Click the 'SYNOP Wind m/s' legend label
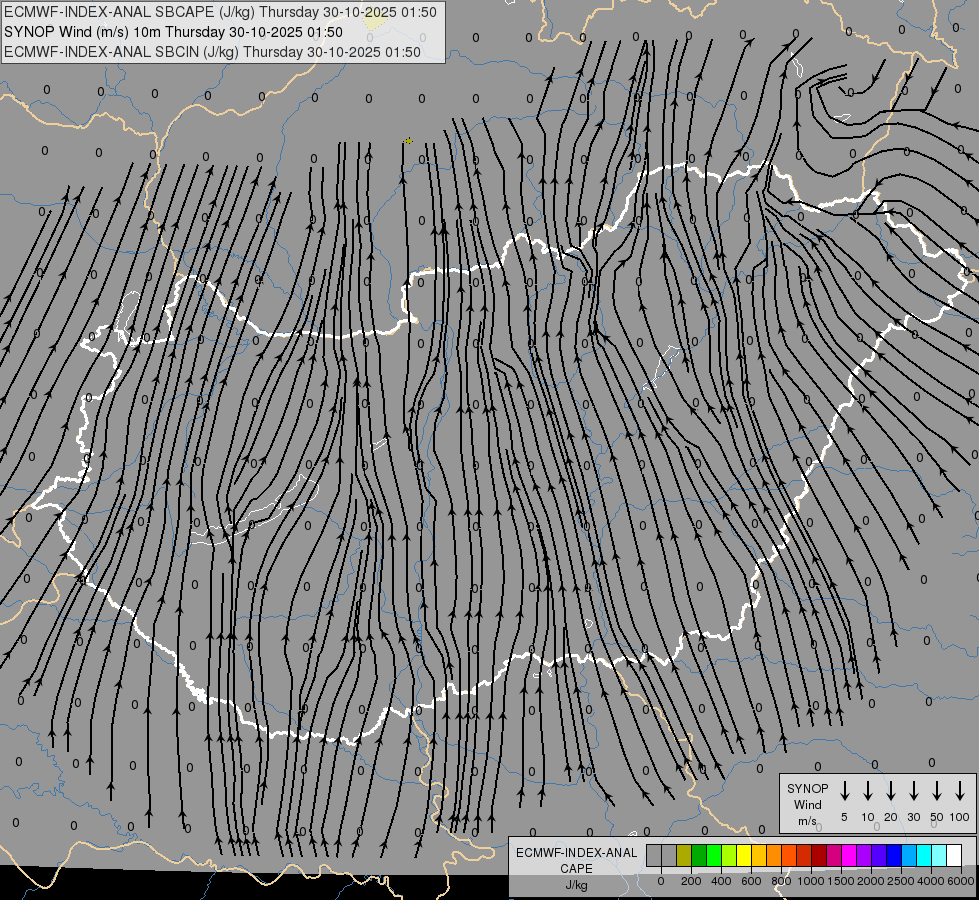The height and width of the screenshot is (900, 979). pos(807,804)
